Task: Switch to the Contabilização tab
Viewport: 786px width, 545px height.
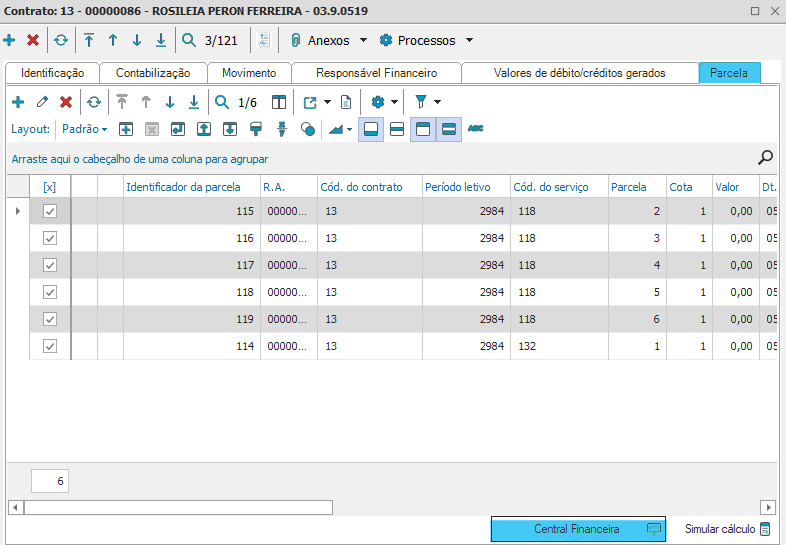Action: [x=153, y=73]
